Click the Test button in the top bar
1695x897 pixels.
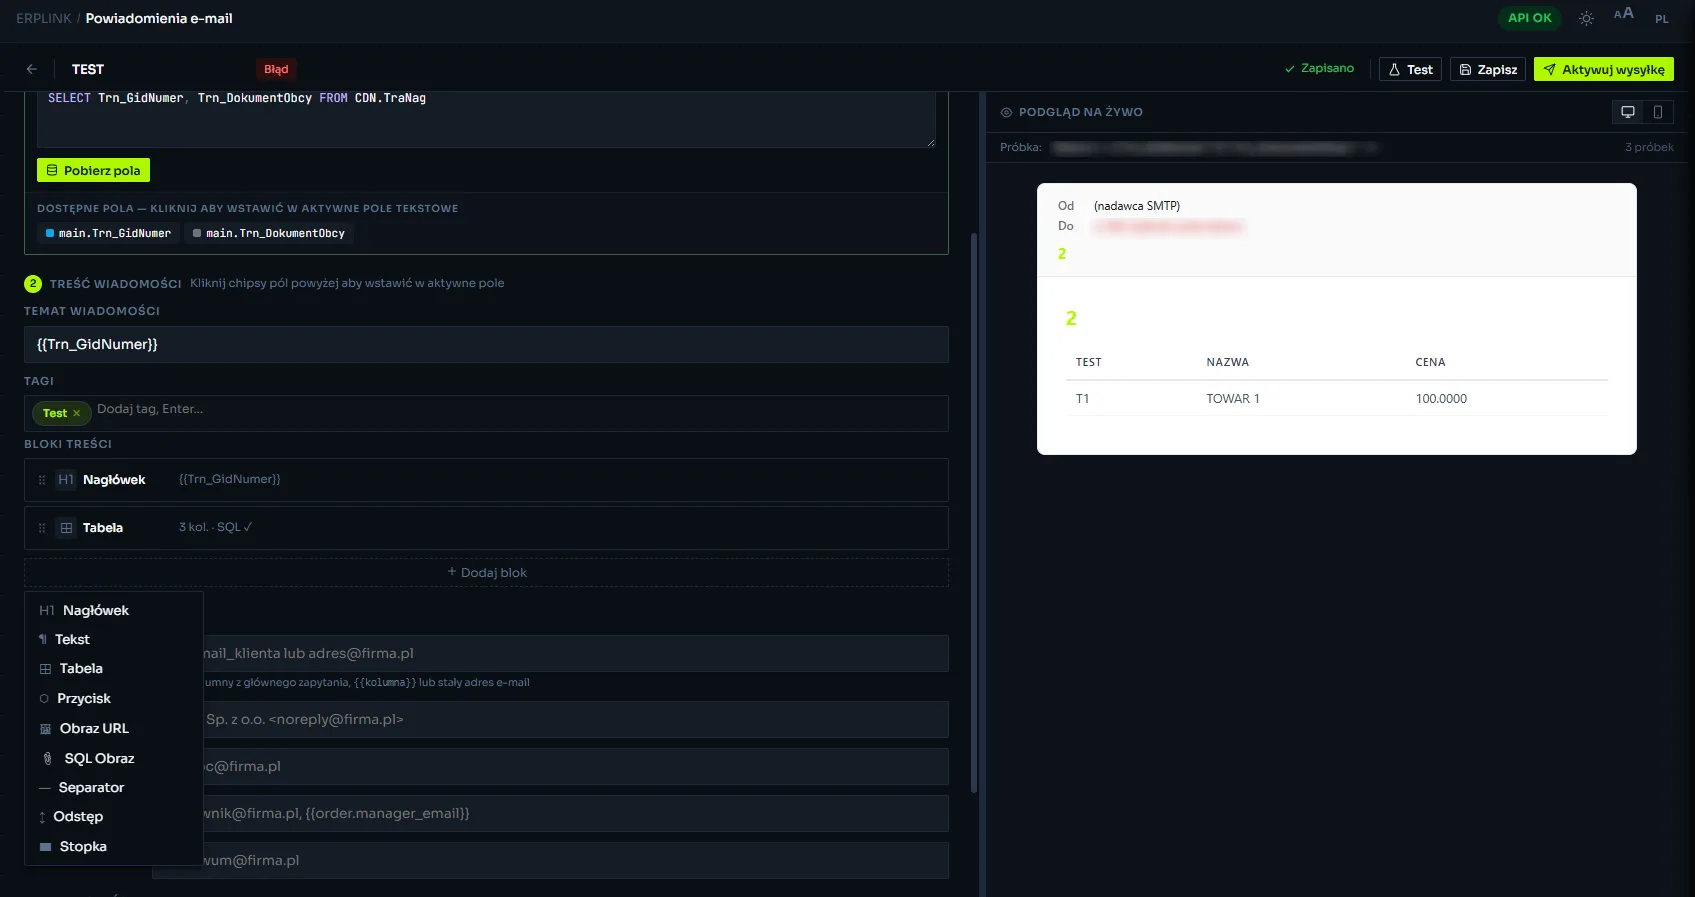pos(1410,69)
